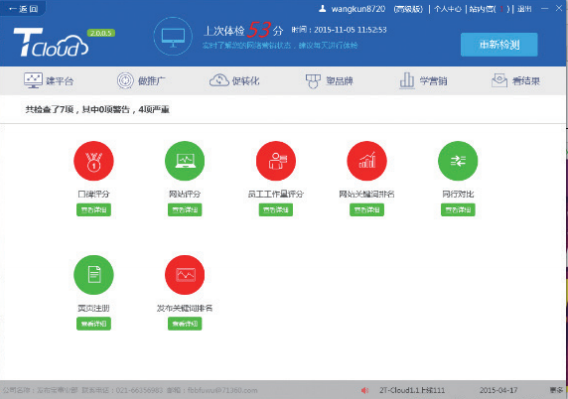This screenshot has width=568, height=399.
Task: Open the 做推广 tab
Action: tap(141, 80)
